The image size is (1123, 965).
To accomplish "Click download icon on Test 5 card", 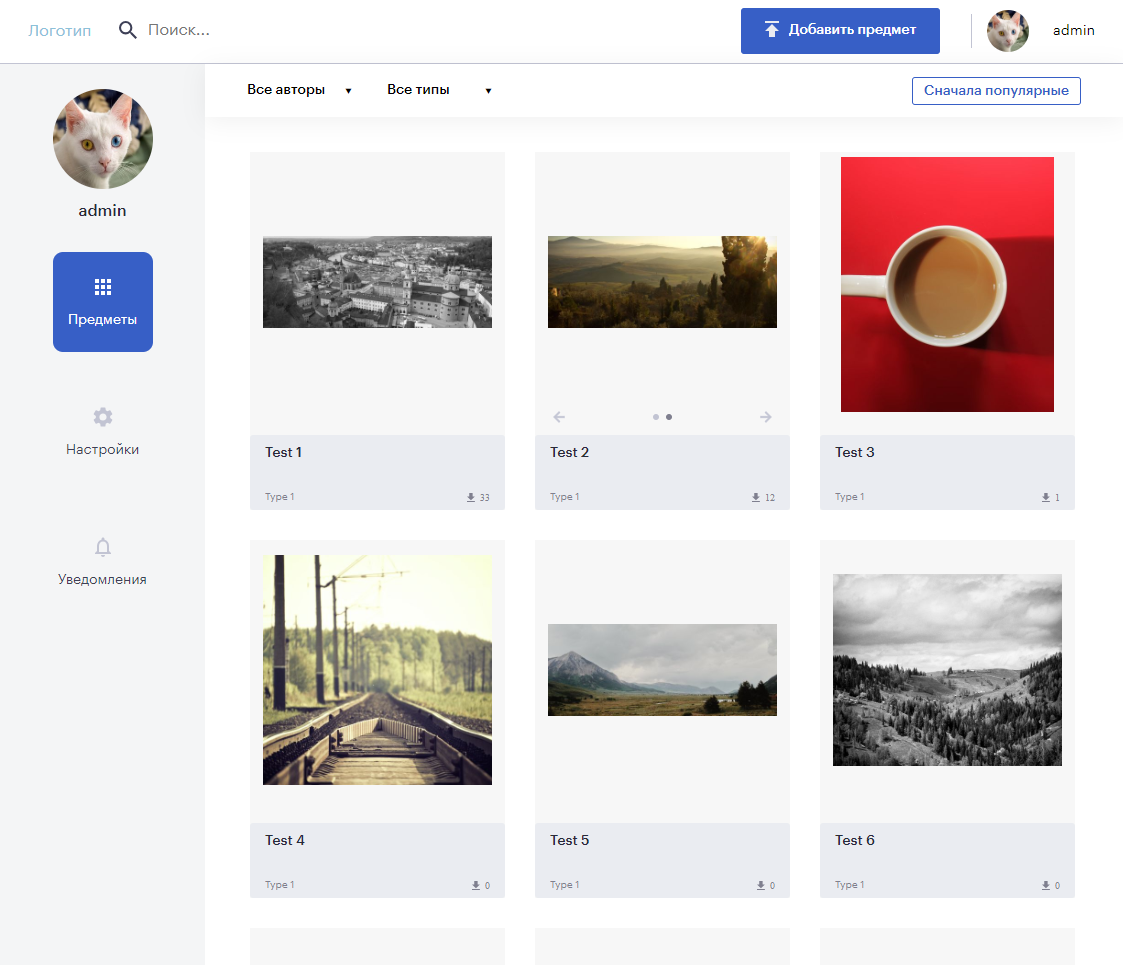I will (x=761, y=885).
